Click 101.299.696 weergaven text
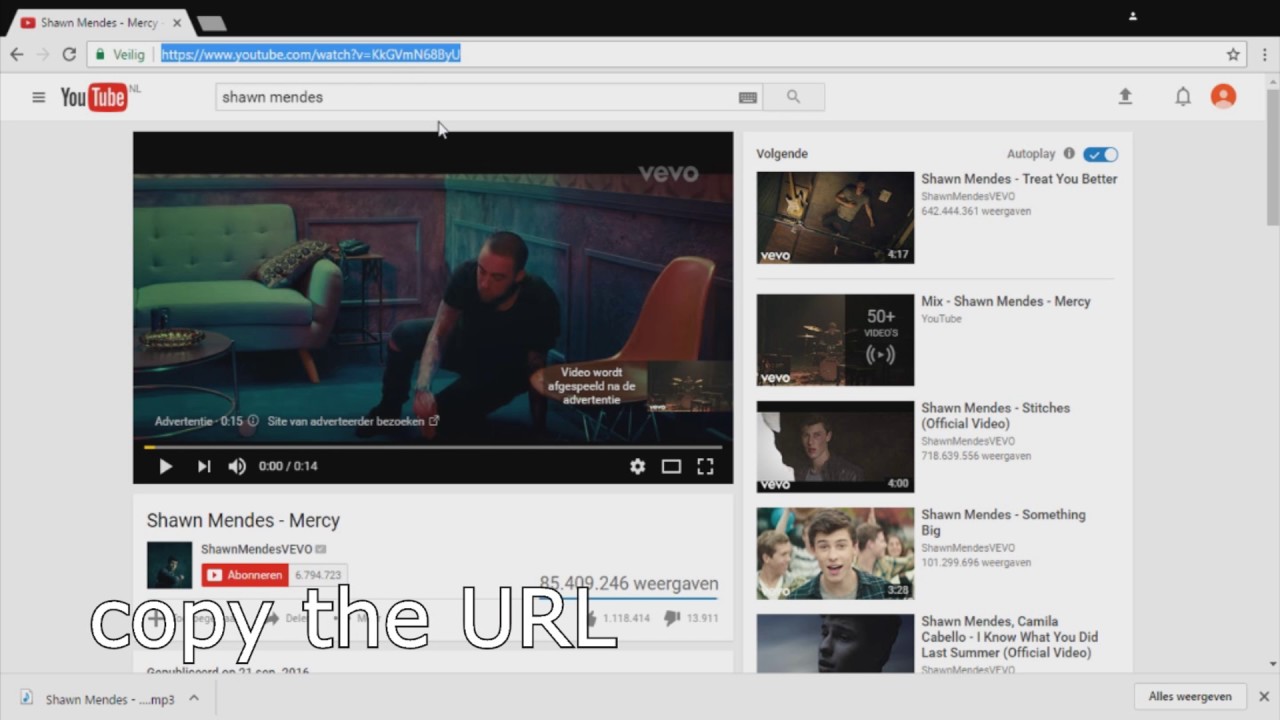Viewport: 1280px width, 720px height. pyautogui.click(x=976, y=563)
